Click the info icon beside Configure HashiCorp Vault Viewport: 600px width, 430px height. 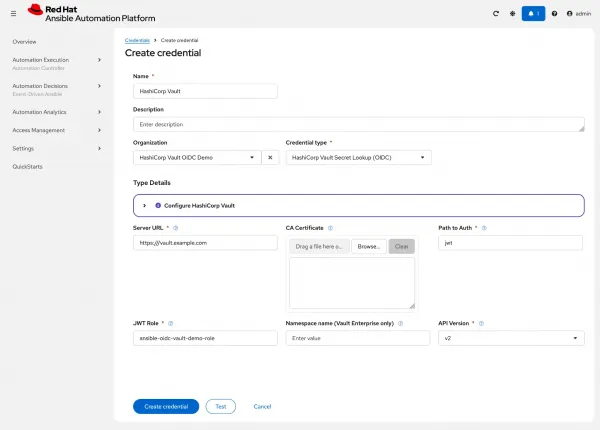click(158, 205)
